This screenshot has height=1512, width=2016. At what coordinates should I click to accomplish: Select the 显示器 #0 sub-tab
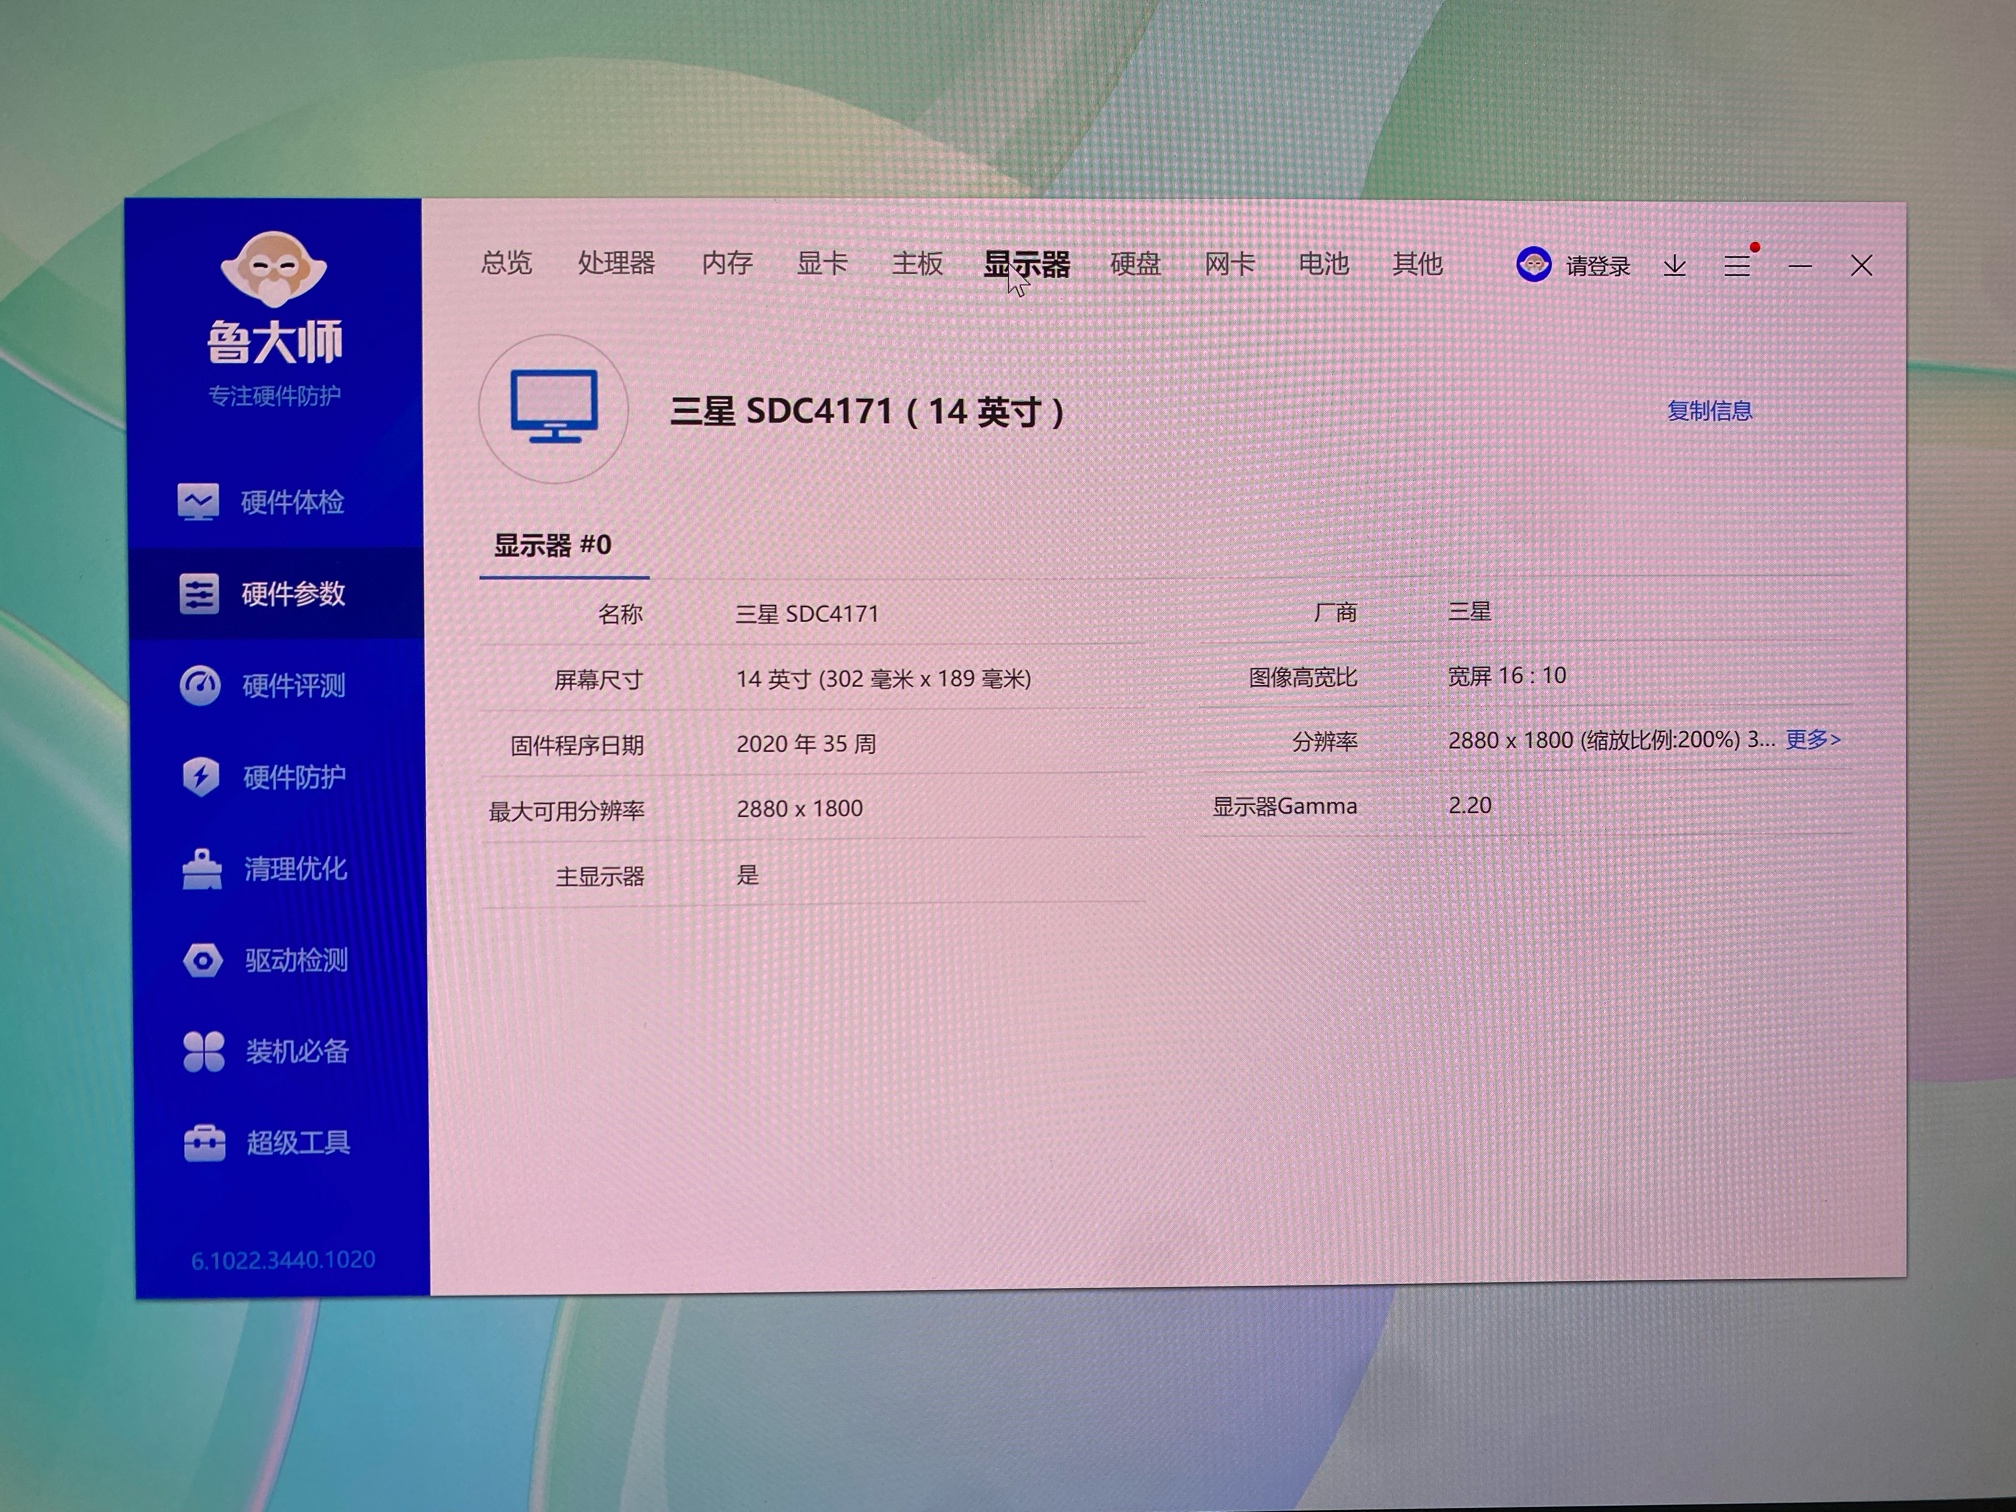552,545
